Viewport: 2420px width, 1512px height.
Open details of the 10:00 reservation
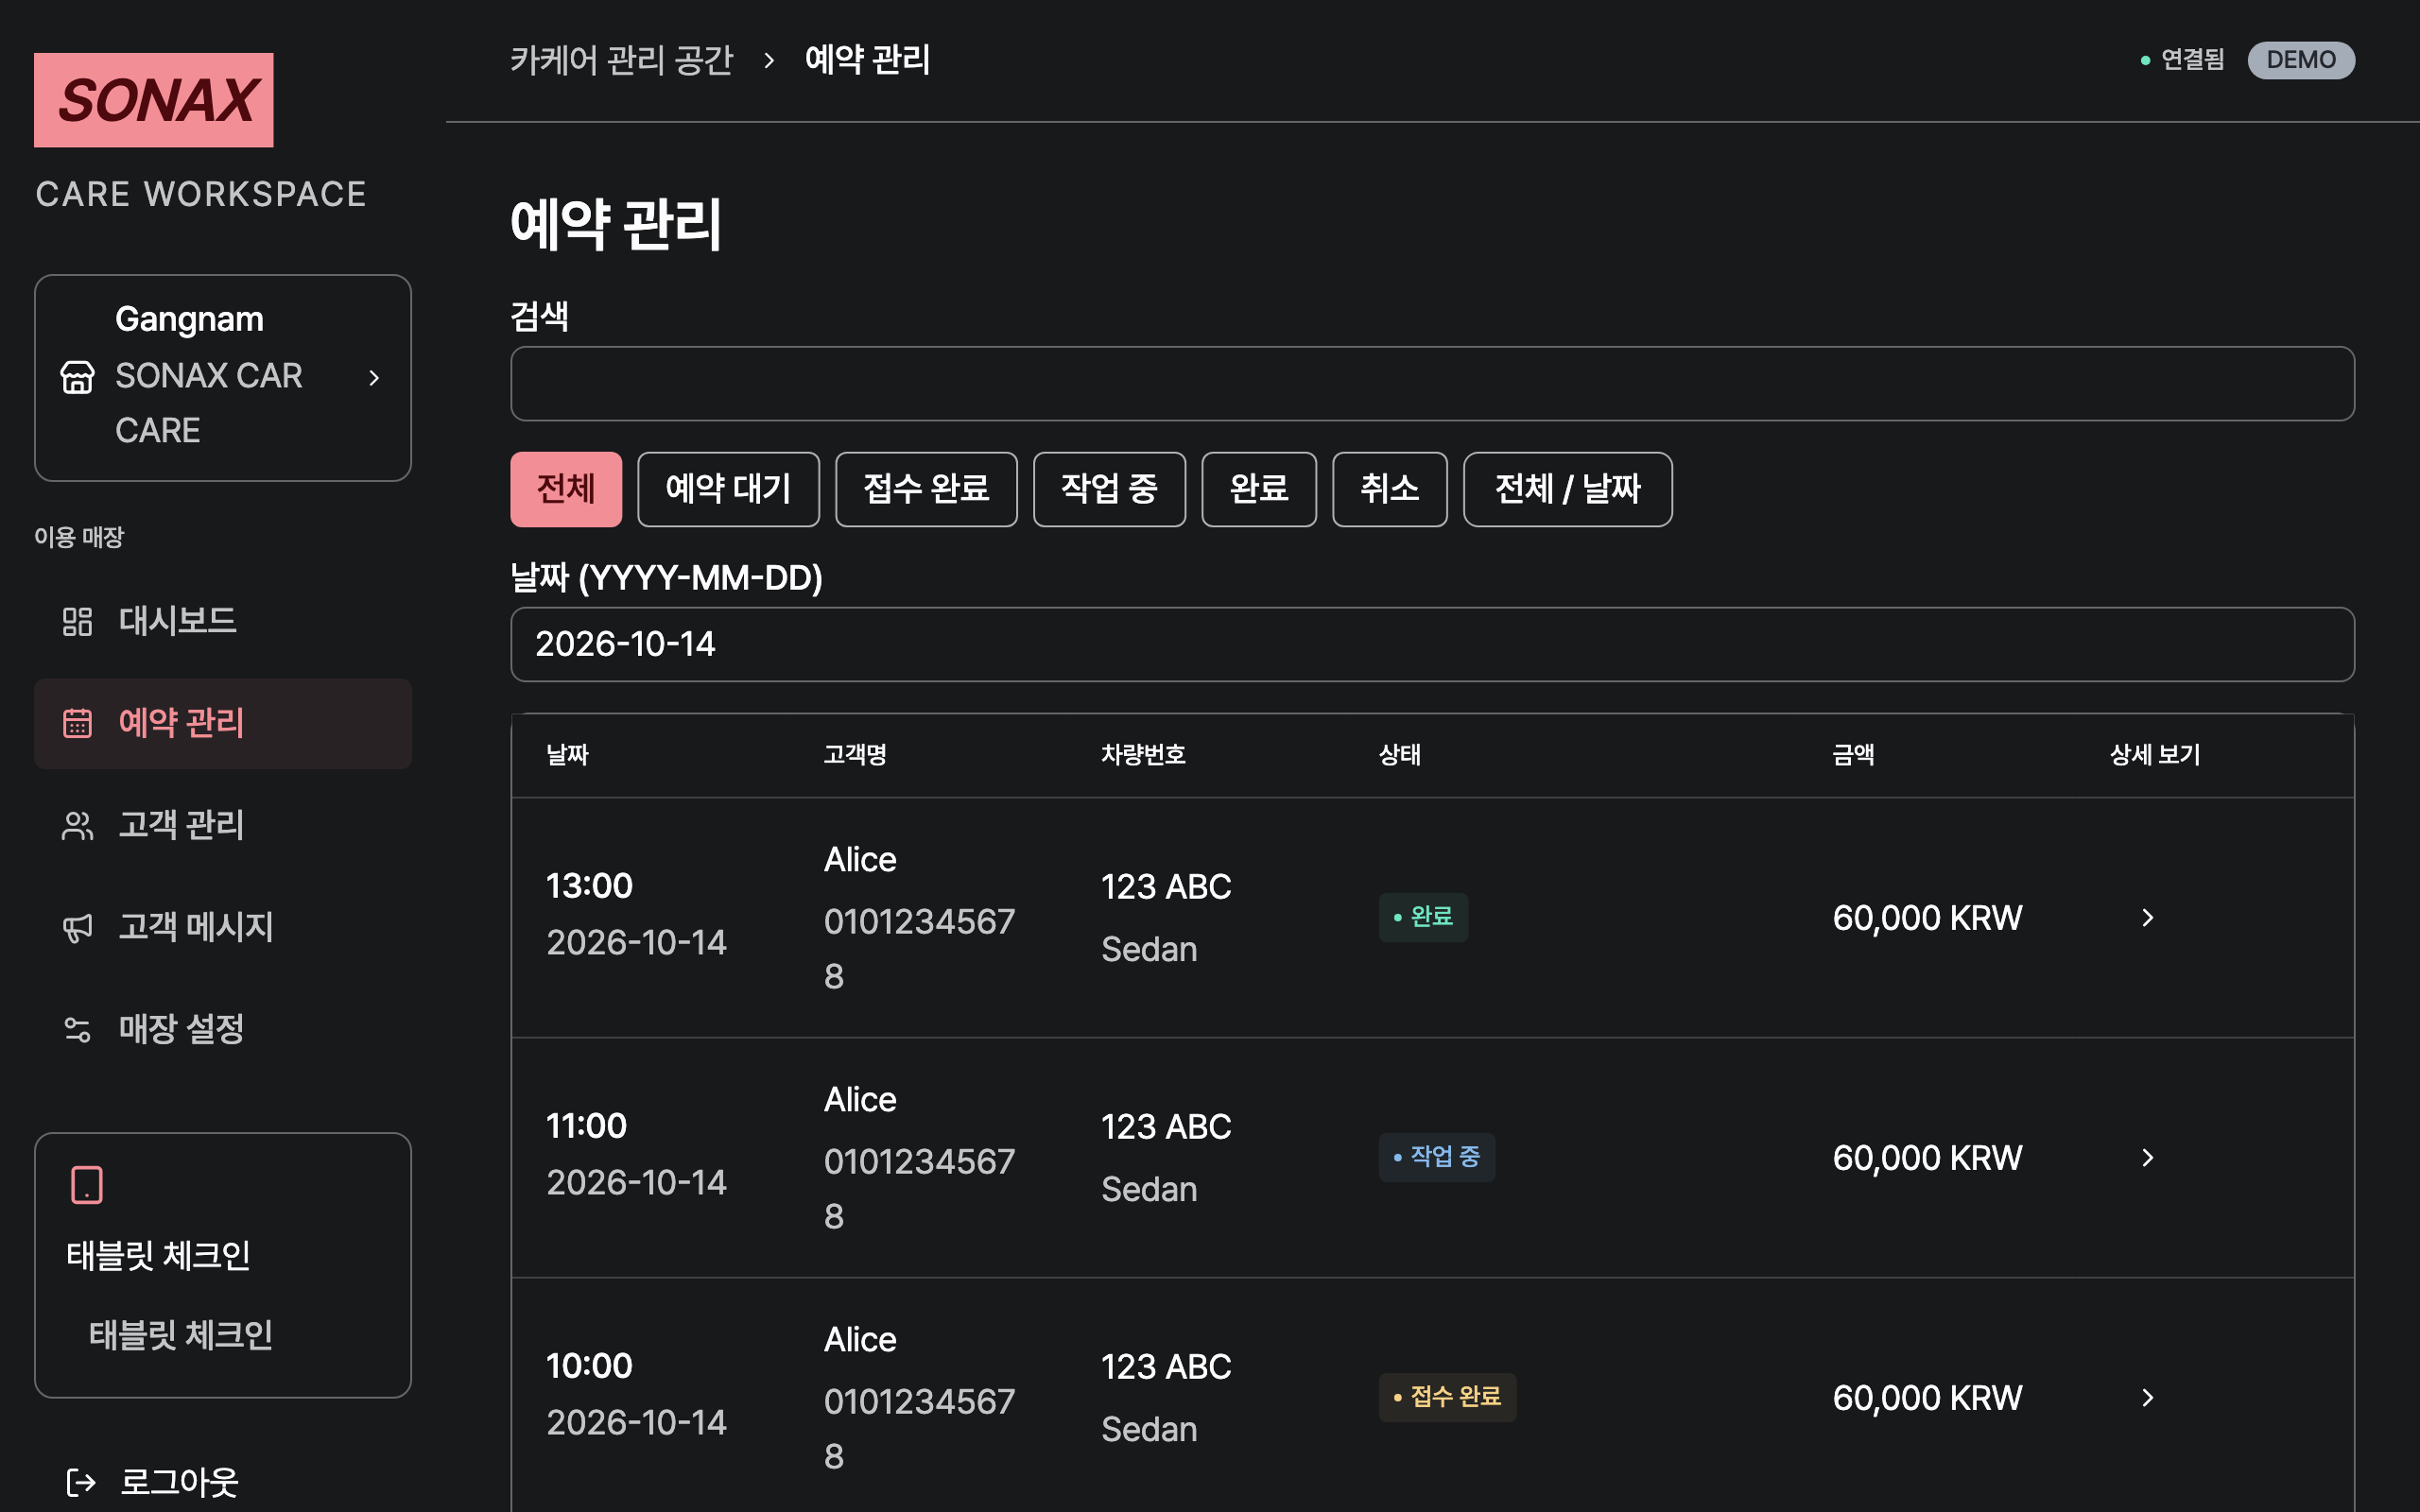[2147, 1397]
